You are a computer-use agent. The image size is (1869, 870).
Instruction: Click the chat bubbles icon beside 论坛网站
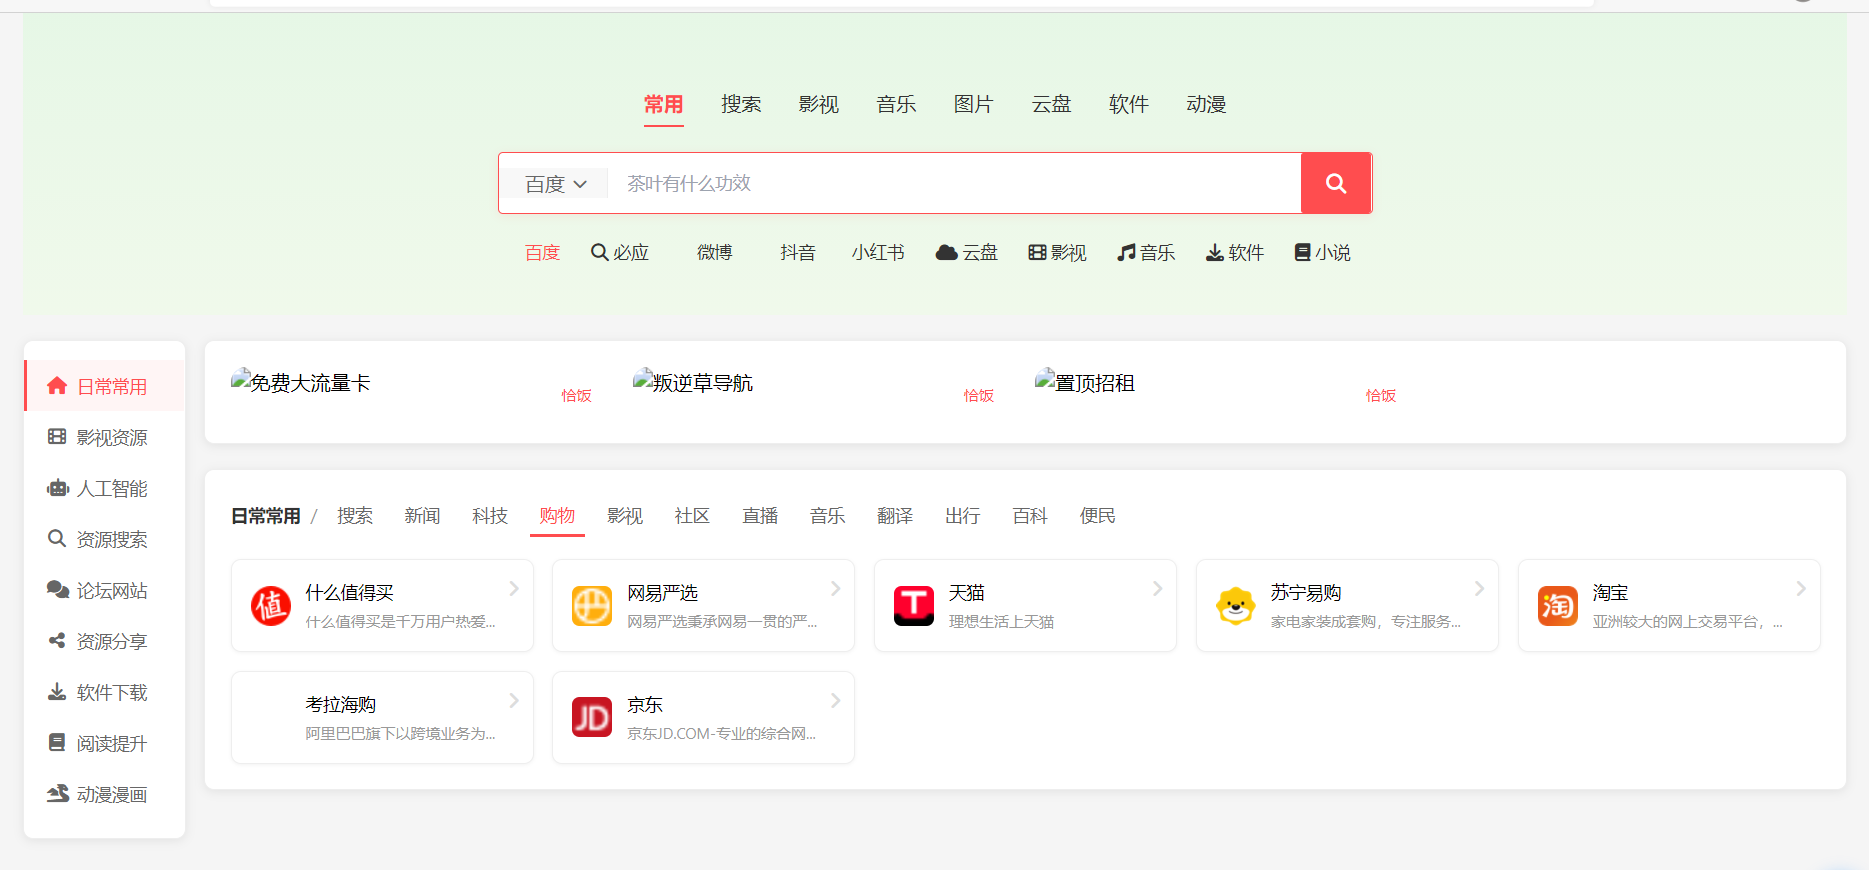pyautogui.click(x=58, y=590)
